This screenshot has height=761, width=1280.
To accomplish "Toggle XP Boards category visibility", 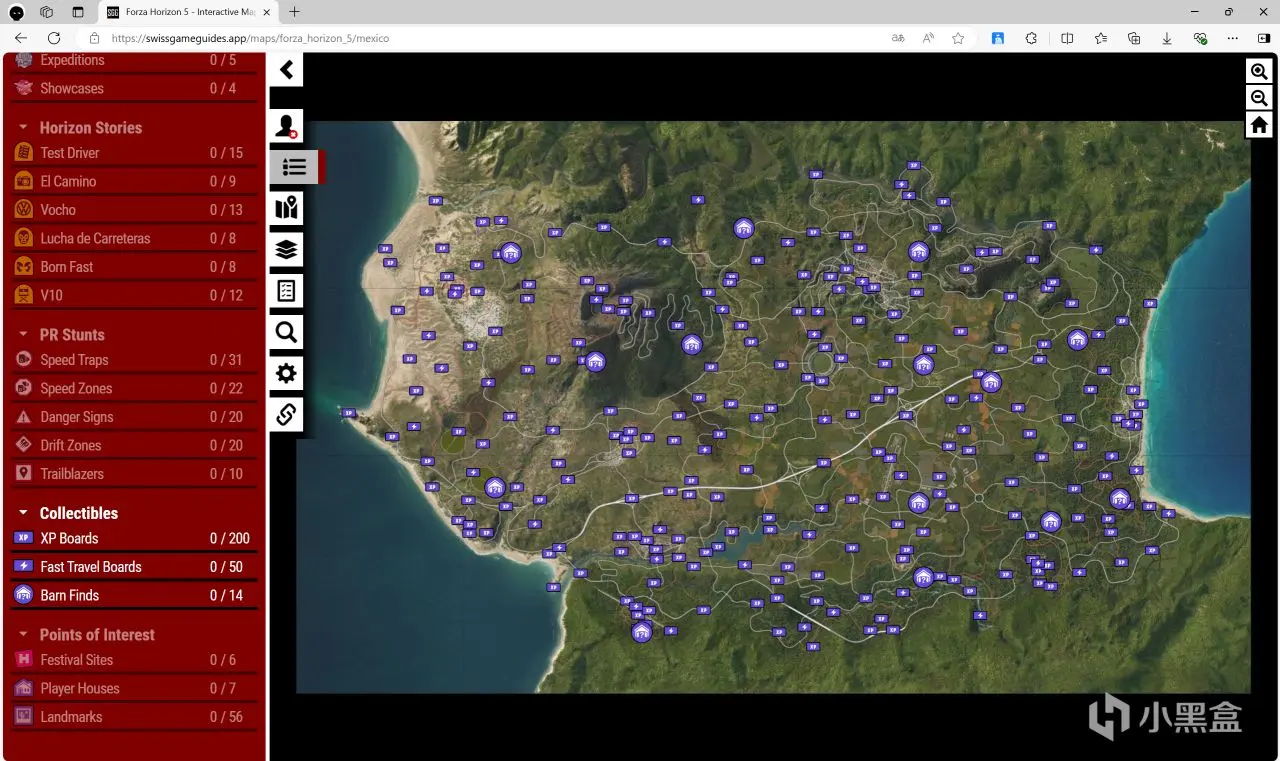I will point(134,538).
